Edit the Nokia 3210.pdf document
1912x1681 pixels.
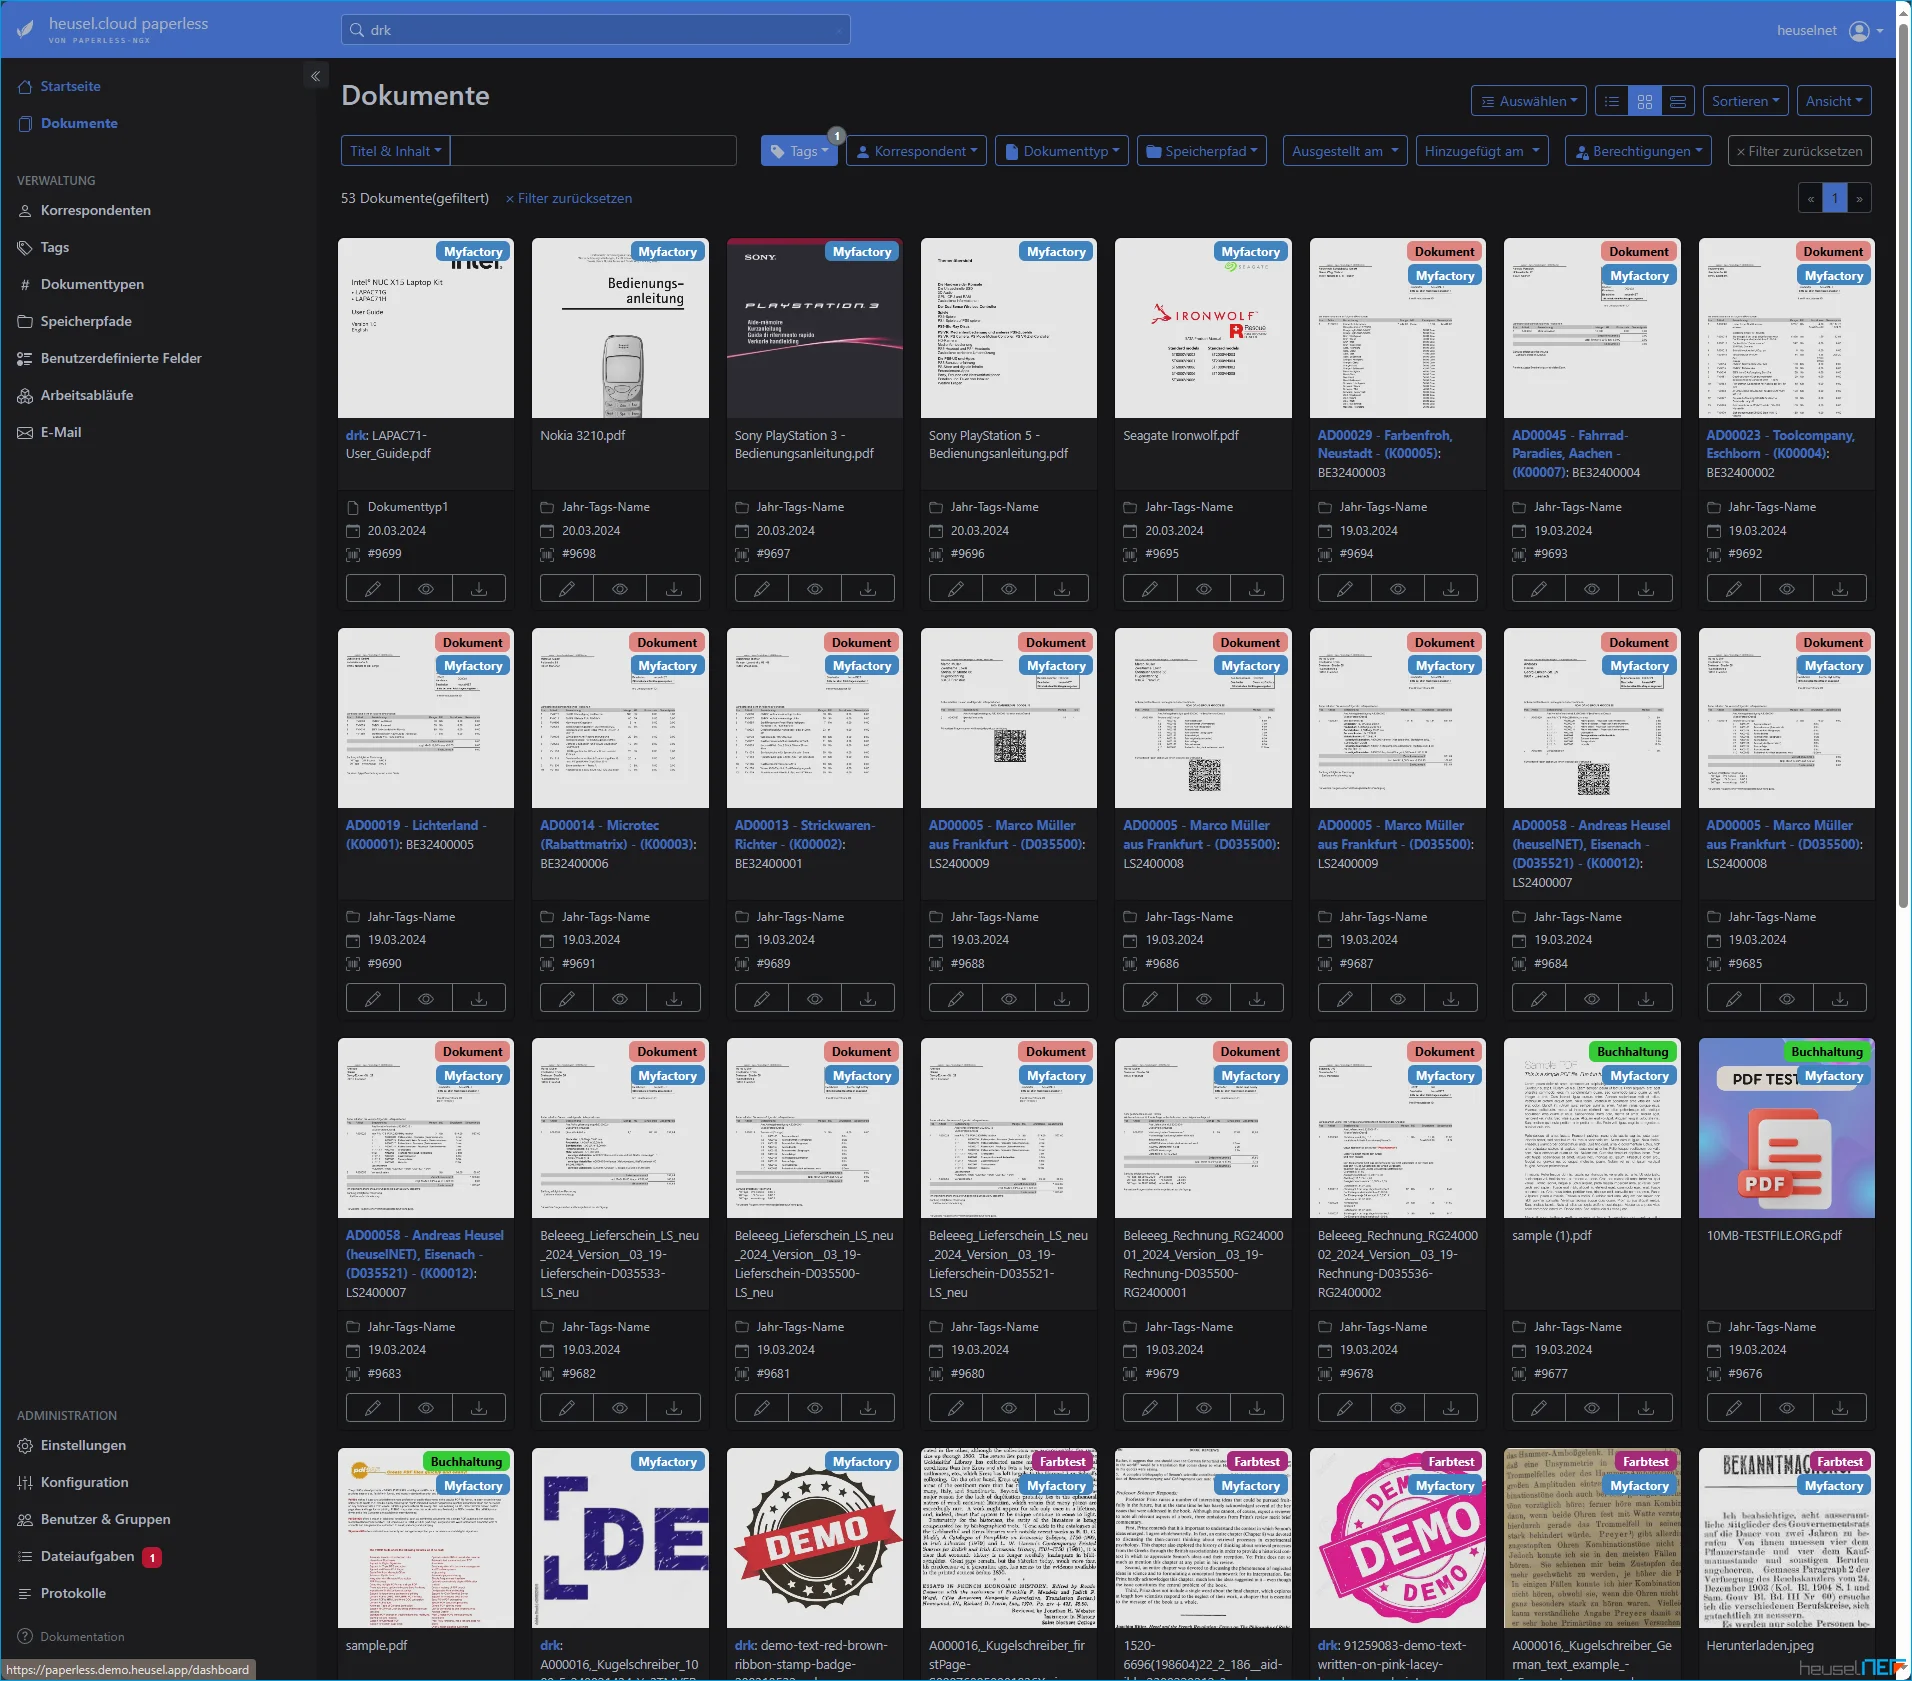(x=567, y=589)
